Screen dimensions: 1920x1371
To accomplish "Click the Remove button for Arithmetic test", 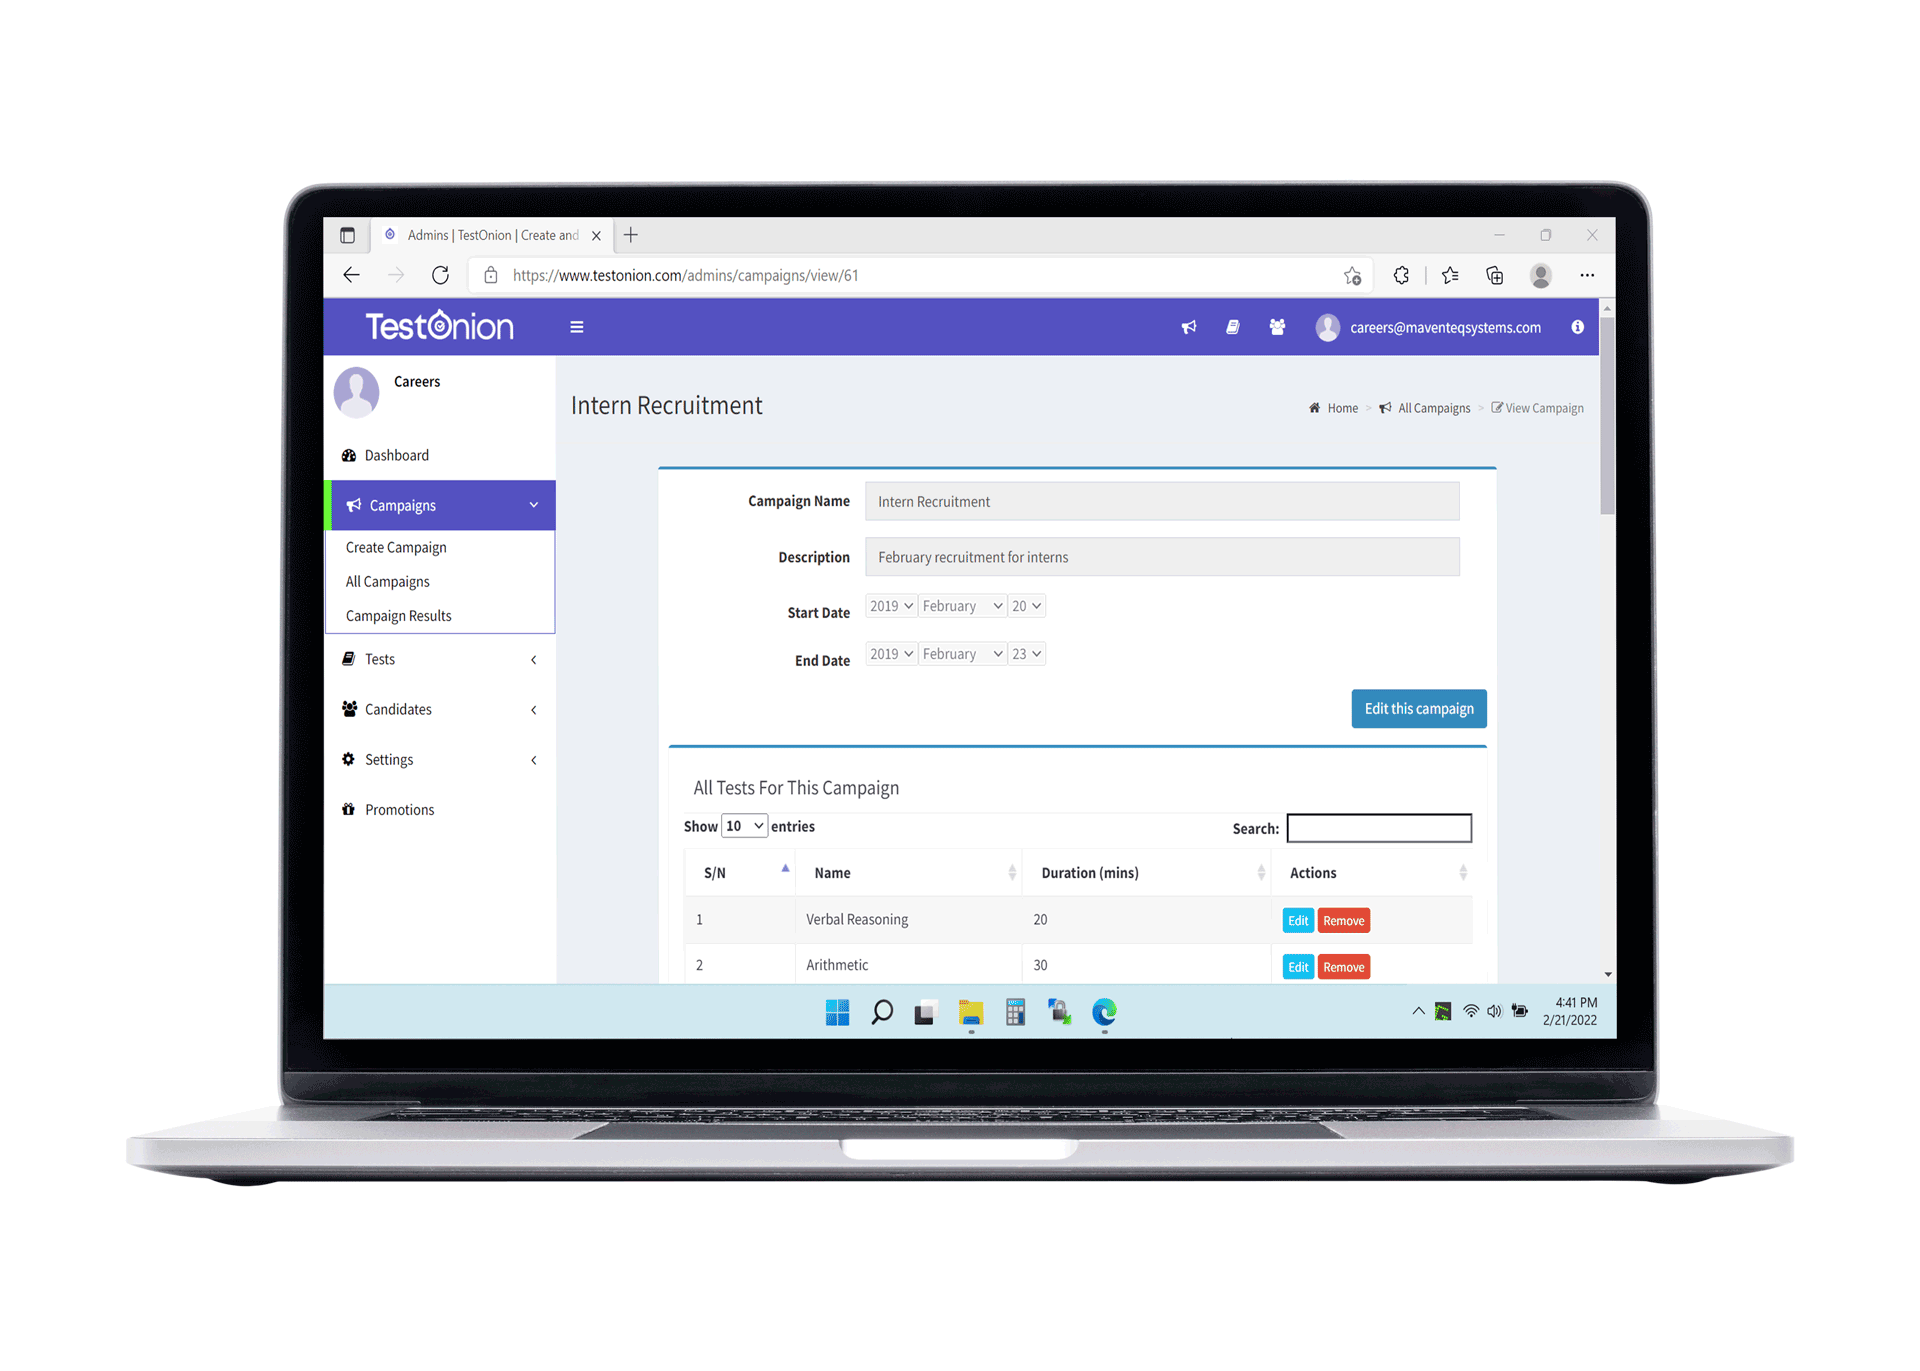I will (1344, 966).
